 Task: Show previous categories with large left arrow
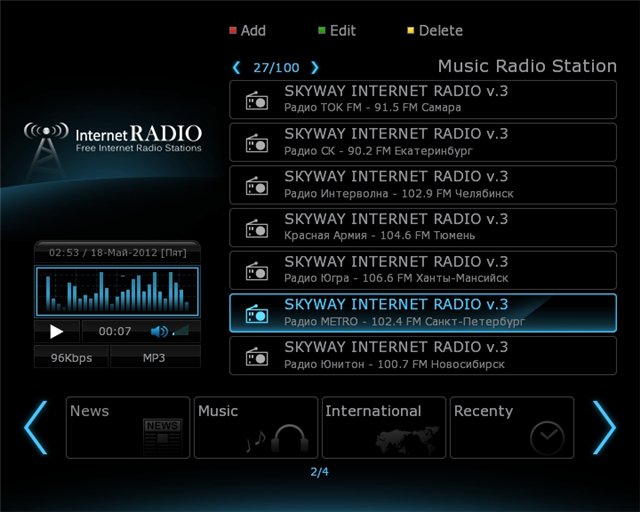(x=36, y=427)
